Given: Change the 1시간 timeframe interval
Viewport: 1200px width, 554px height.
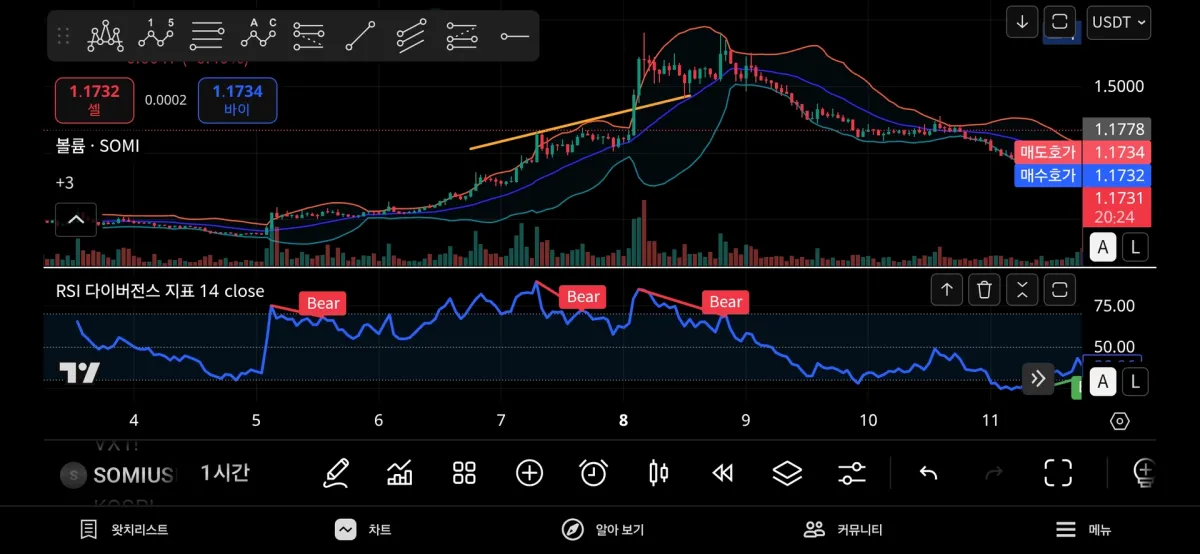Looking at the screenshot, I should [225, 473].
